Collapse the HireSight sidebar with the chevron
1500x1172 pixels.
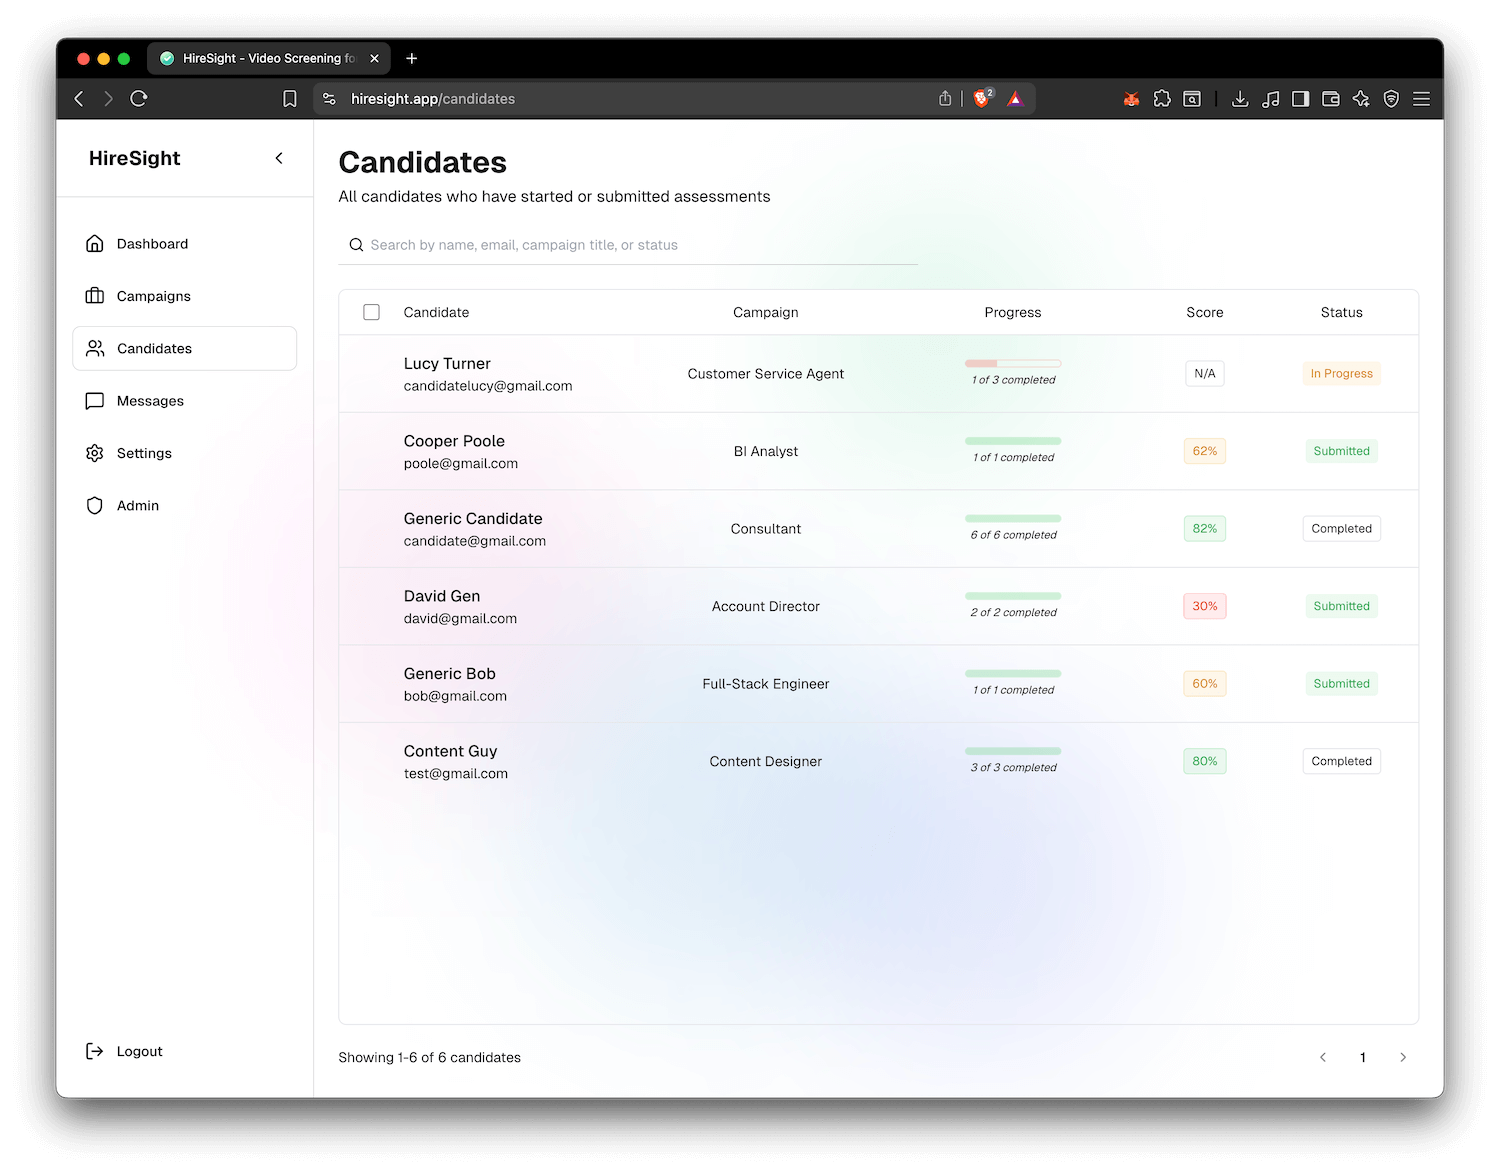(x=279, y=158)
